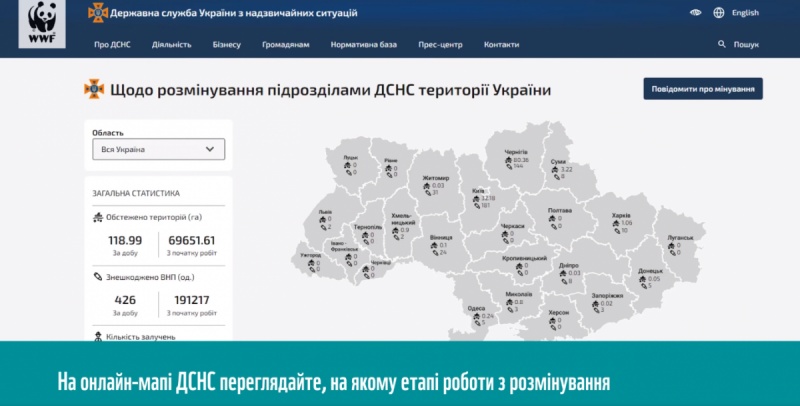
Task: Click the globe language icon
Action: [719, 13]
